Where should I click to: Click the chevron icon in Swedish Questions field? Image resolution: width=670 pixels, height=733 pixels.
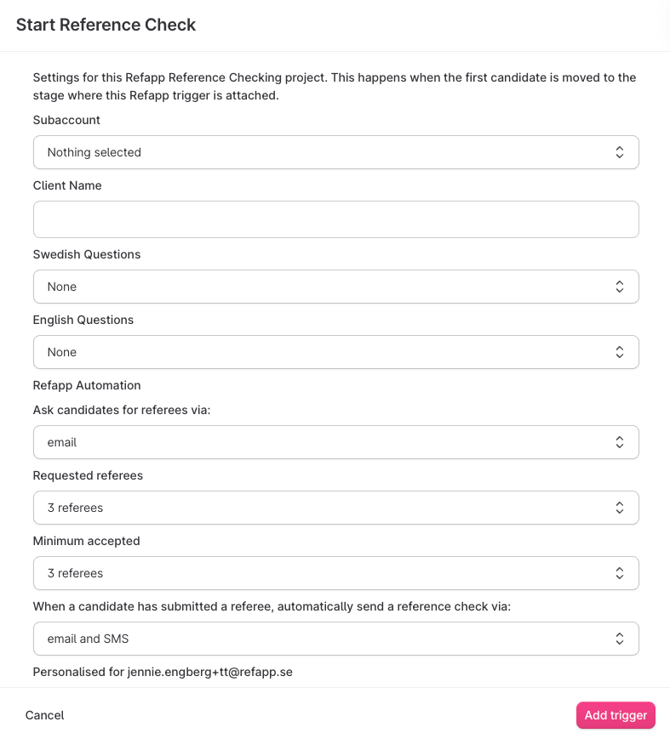(x=619, y=287)
